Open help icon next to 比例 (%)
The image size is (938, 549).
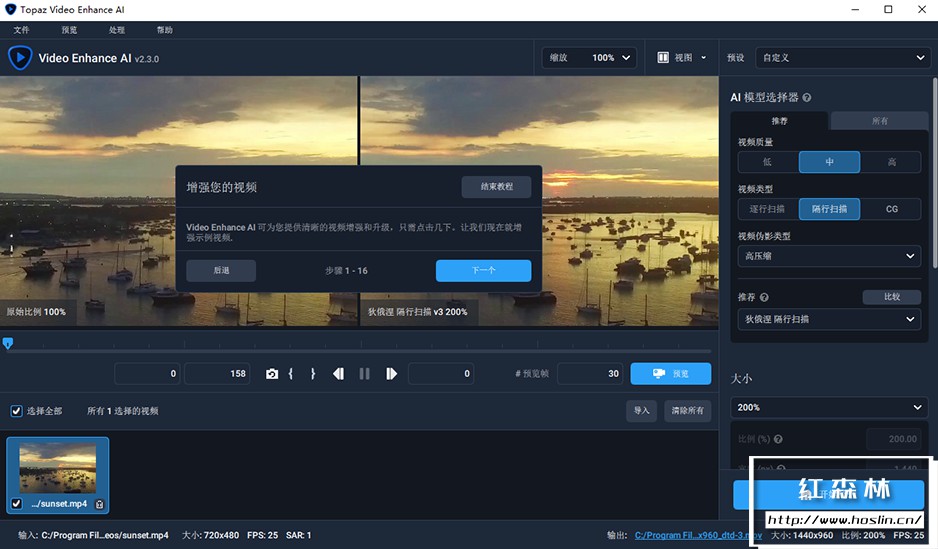pyautogui.click(x=778, y=439)
